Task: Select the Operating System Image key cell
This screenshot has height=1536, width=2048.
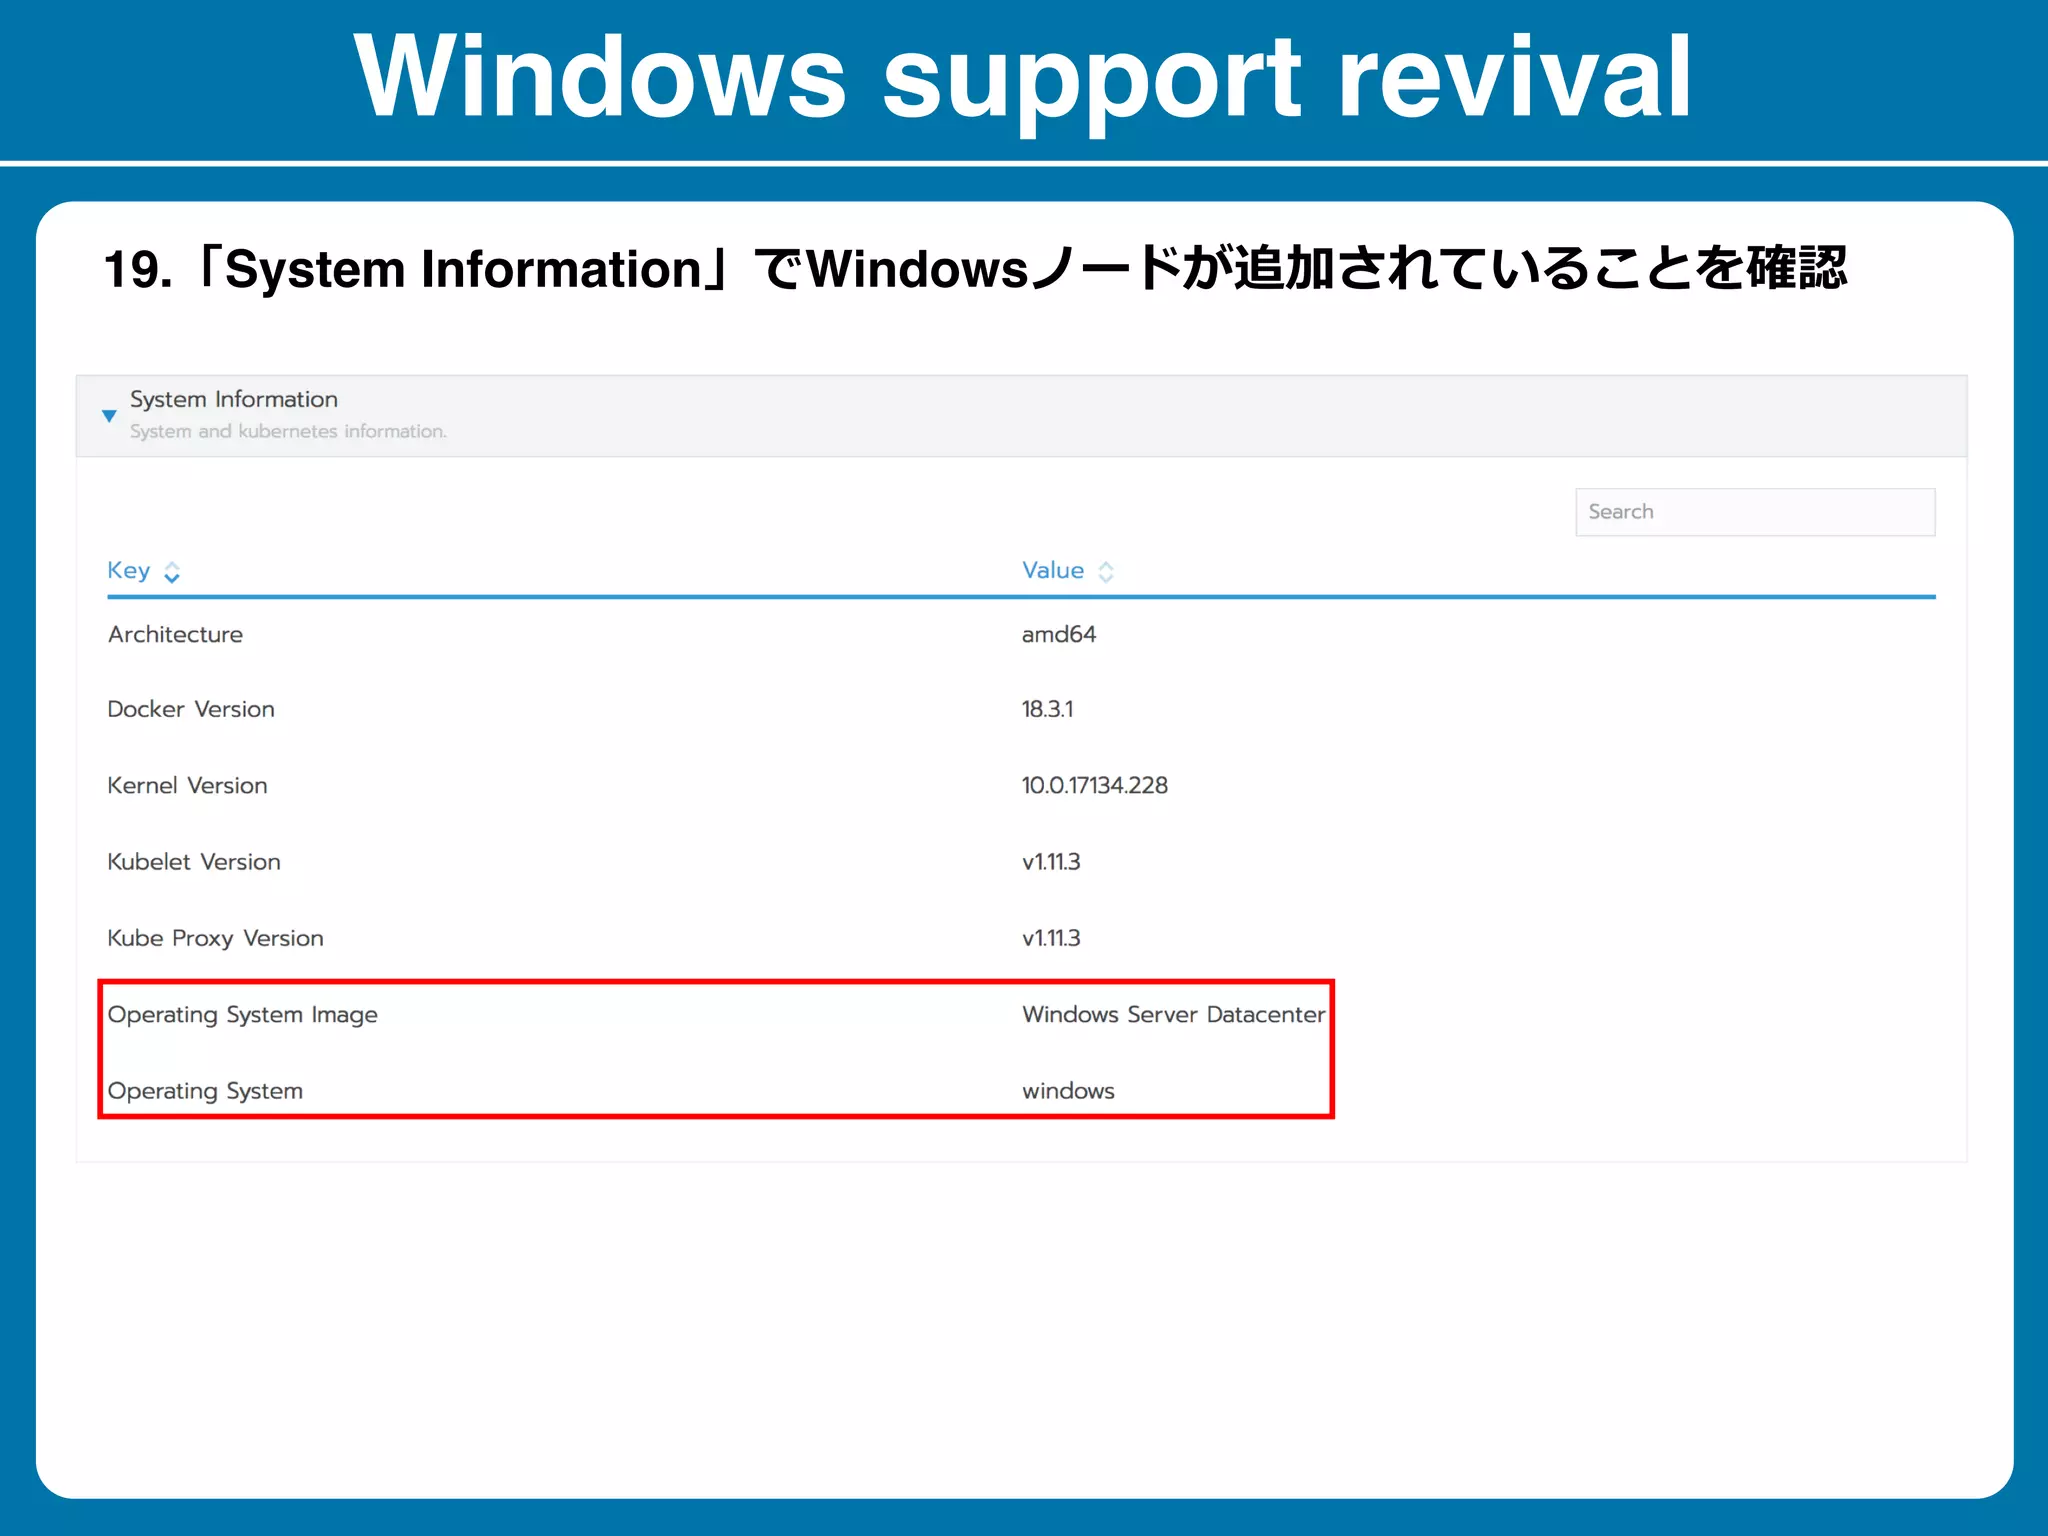Action: coord(243,1015)
